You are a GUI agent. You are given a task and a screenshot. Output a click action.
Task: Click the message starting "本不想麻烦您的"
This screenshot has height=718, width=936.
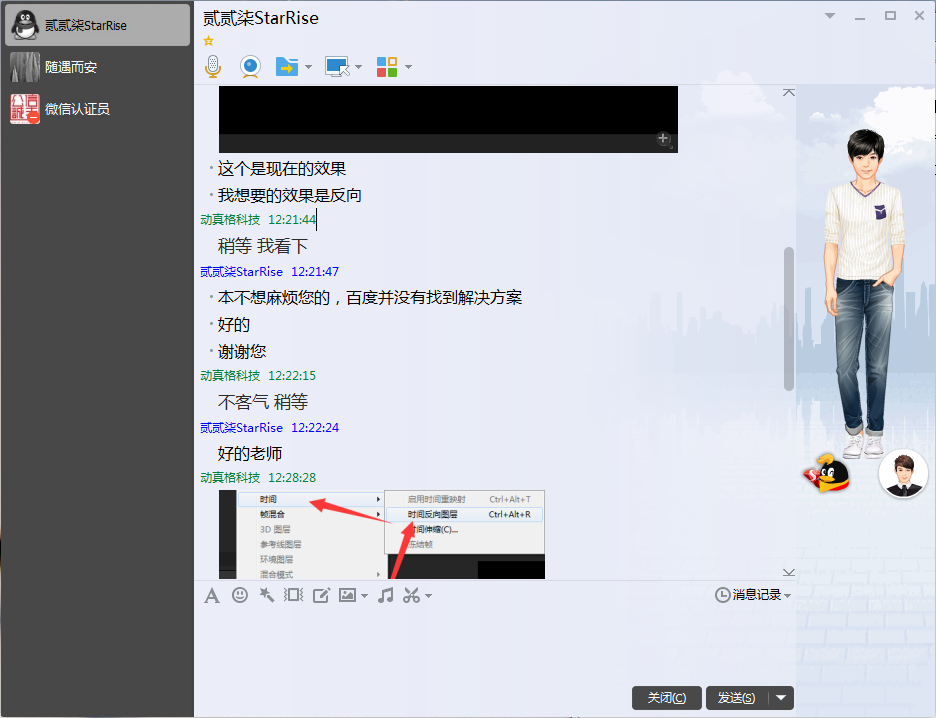370,297
